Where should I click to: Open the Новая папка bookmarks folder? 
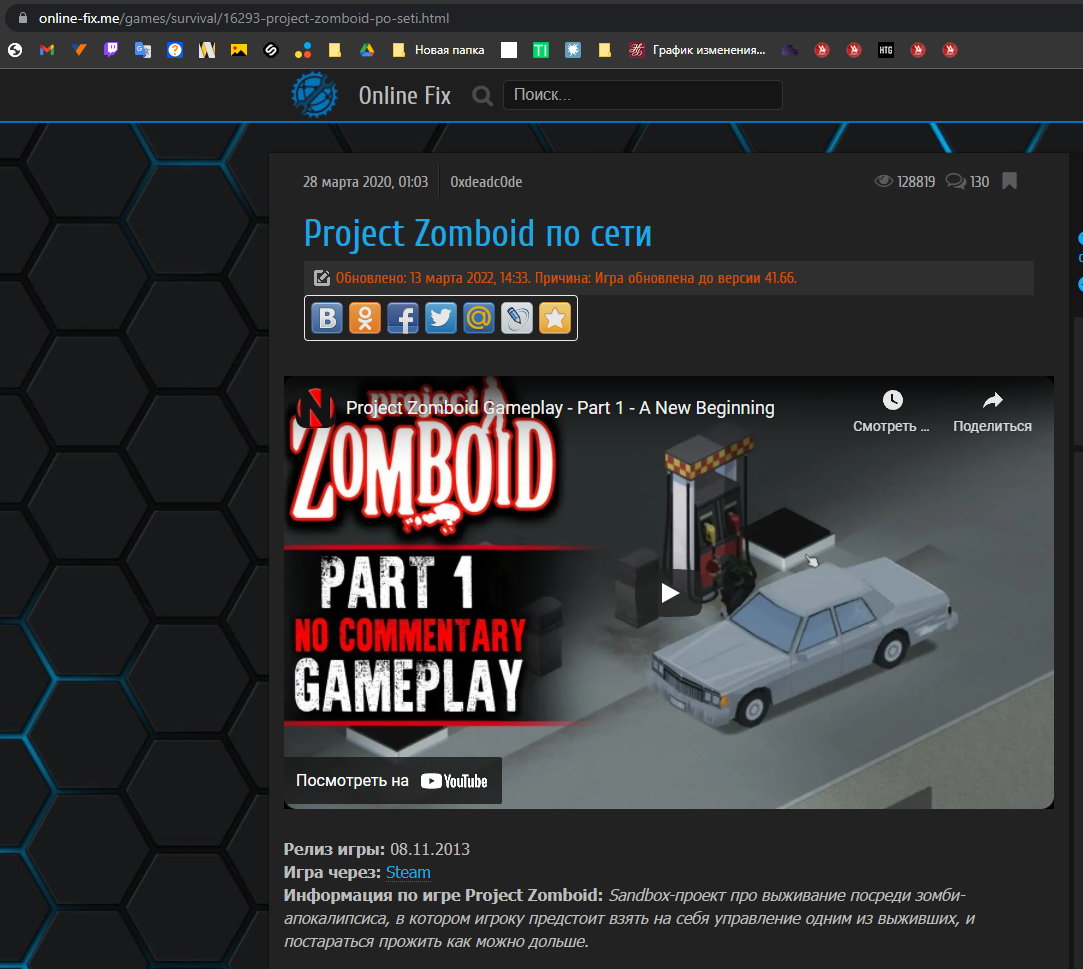pos(438,50)
